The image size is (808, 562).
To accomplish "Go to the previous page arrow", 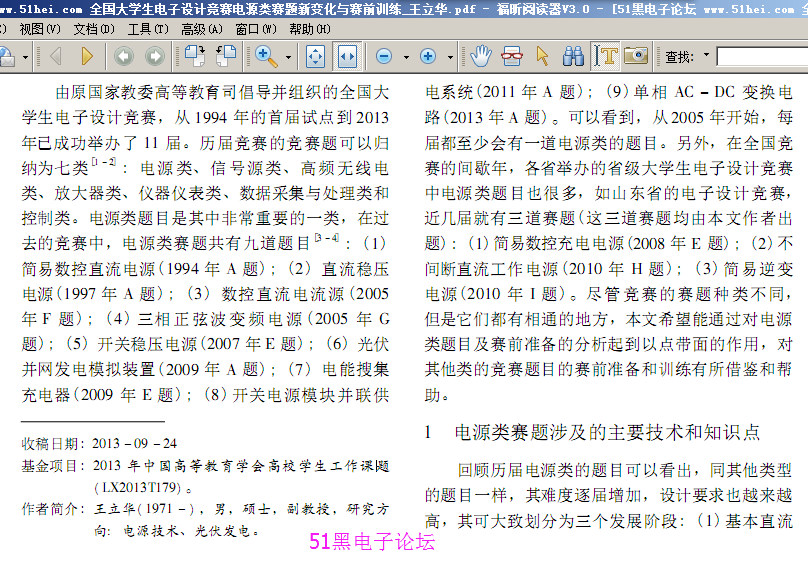I will (56, 56).
